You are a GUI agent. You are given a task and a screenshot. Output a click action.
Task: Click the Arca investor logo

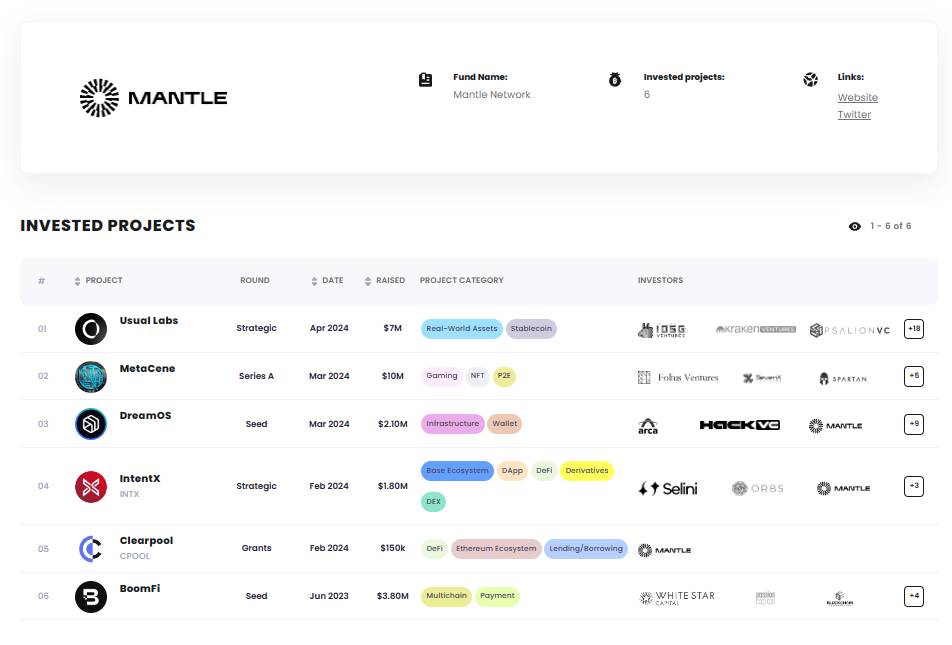648,426
